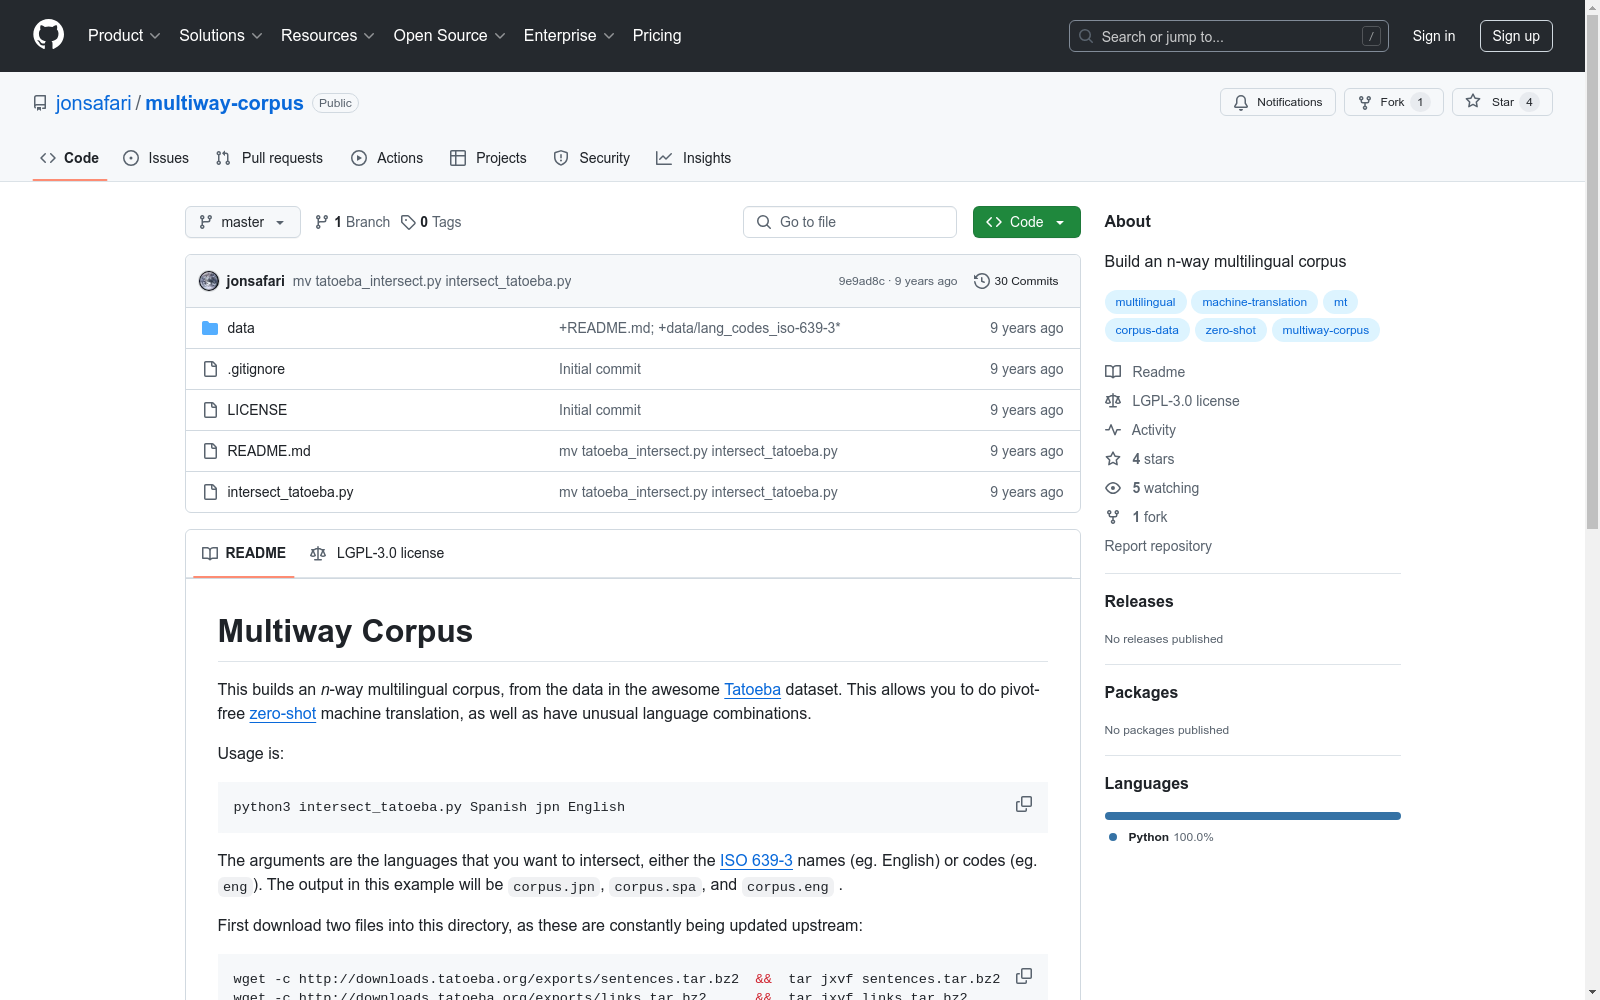
Task: Click the LICENSE file icon
Action: click(x=210, y=410)
